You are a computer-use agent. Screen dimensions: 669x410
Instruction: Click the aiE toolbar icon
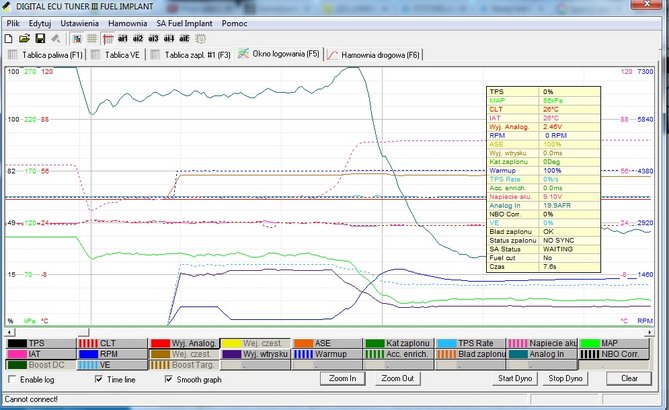[184, 39]
